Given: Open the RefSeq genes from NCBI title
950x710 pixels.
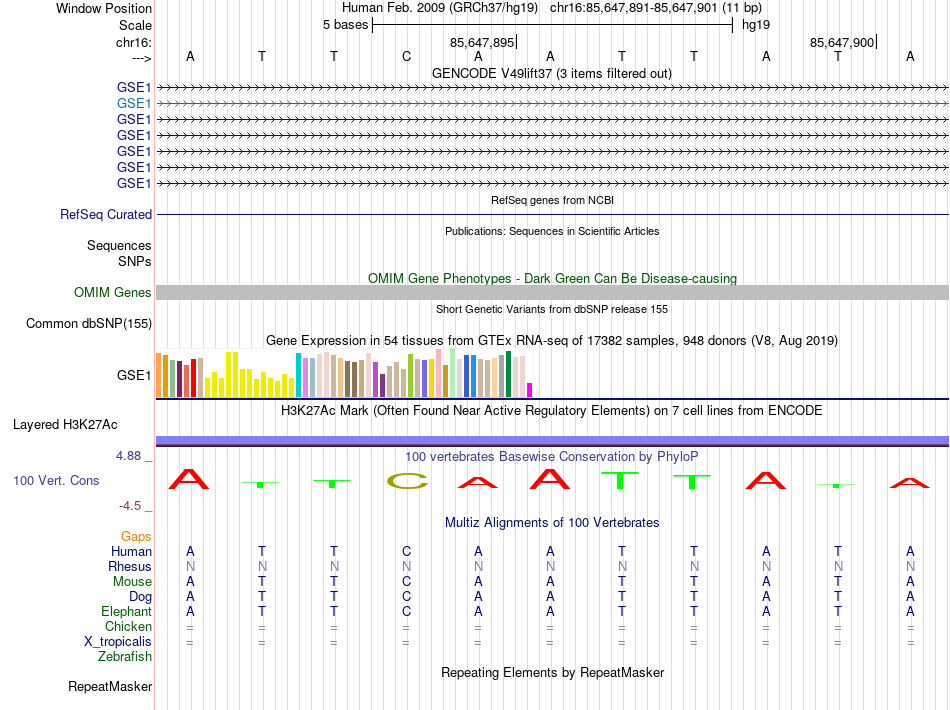Looking at the screenshot, I should [552, 200].
